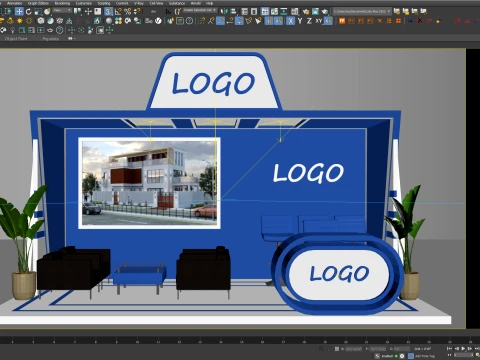Click the Object Paint ribbon tab

click(x=16, y=39)
